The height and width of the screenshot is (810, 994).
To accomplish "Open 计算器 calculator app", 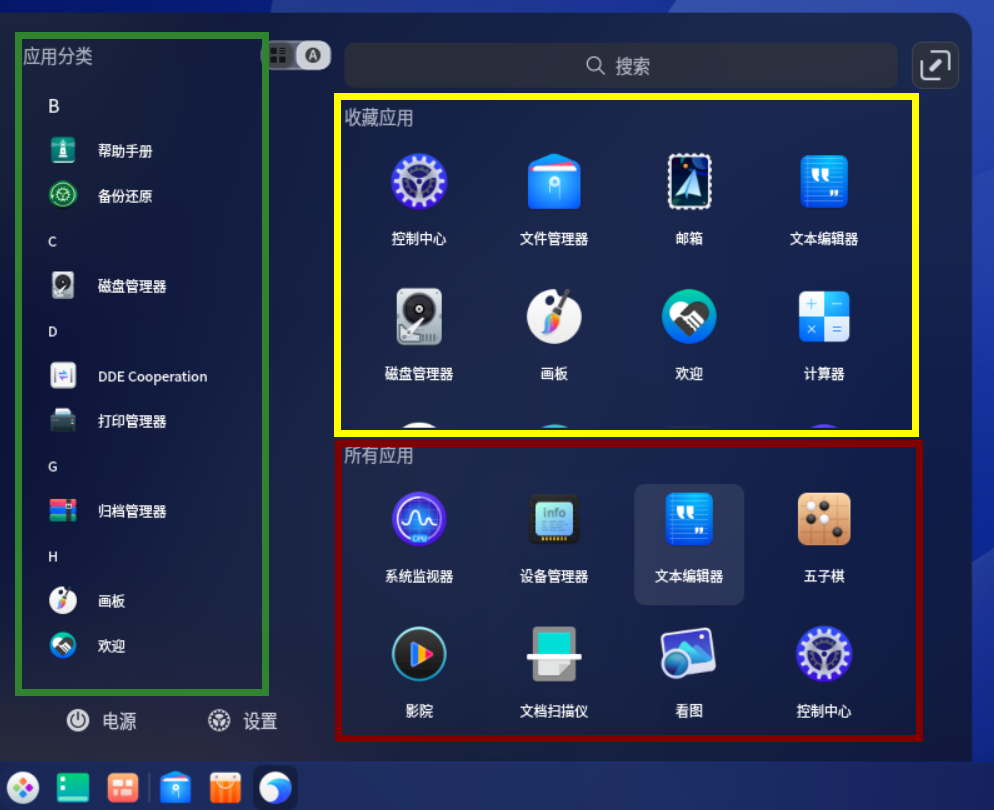I will click(x=823, y=335).
